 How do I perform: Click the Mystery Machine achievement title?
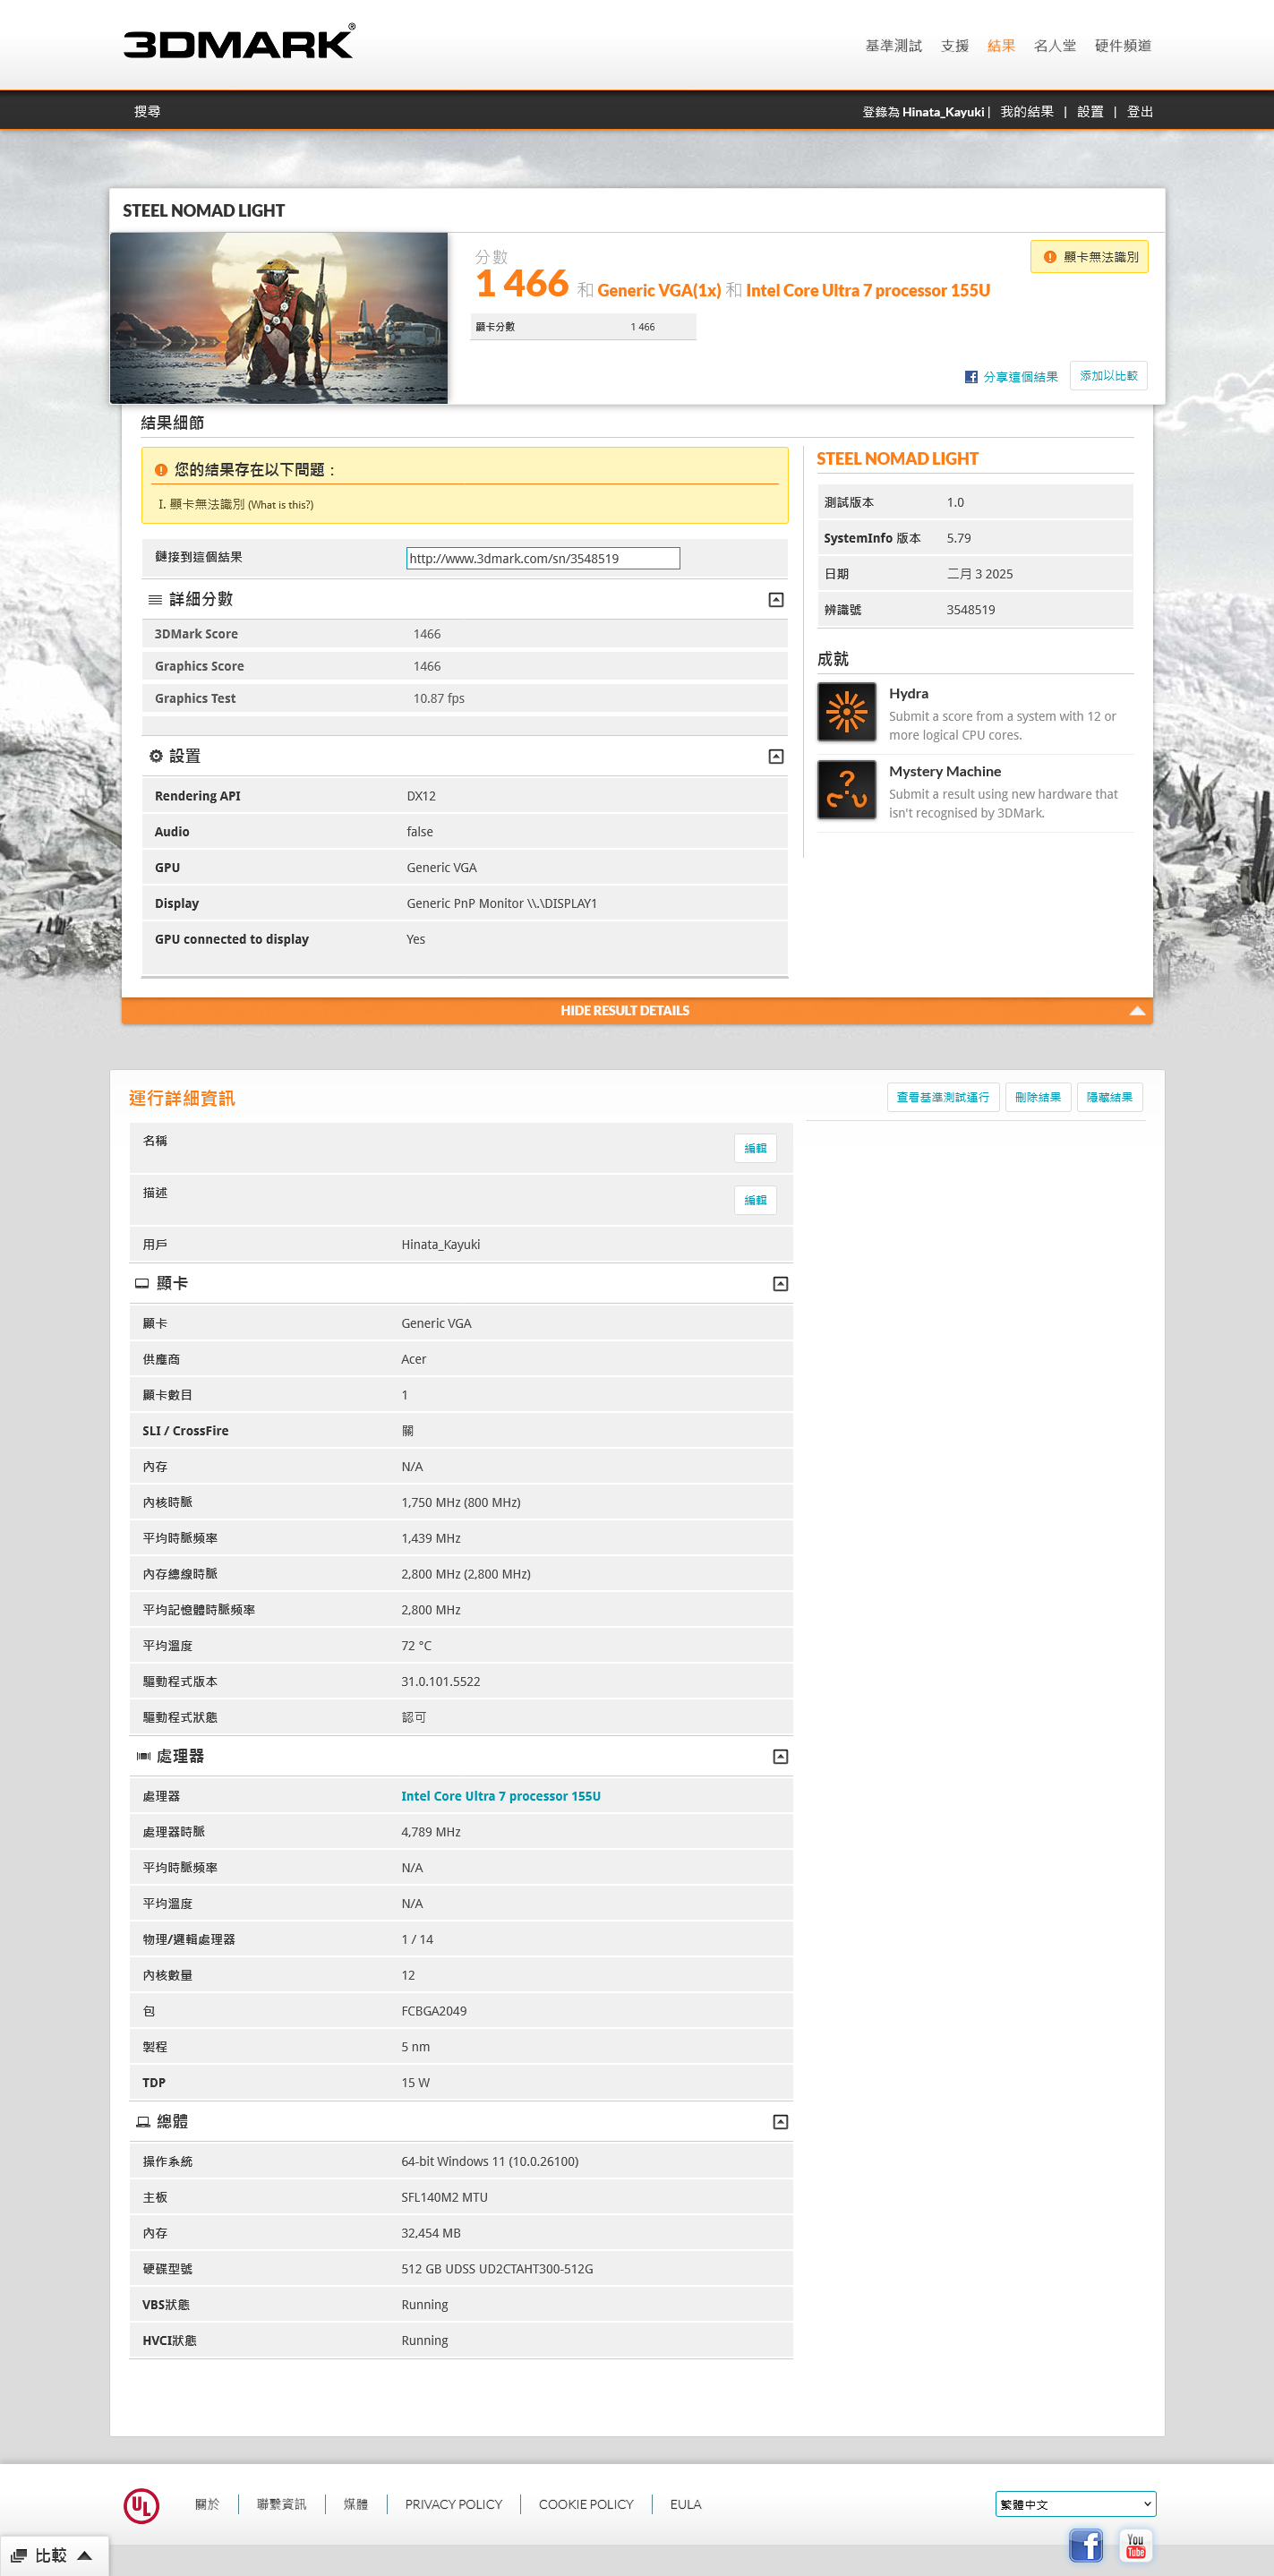click(945, 772)
